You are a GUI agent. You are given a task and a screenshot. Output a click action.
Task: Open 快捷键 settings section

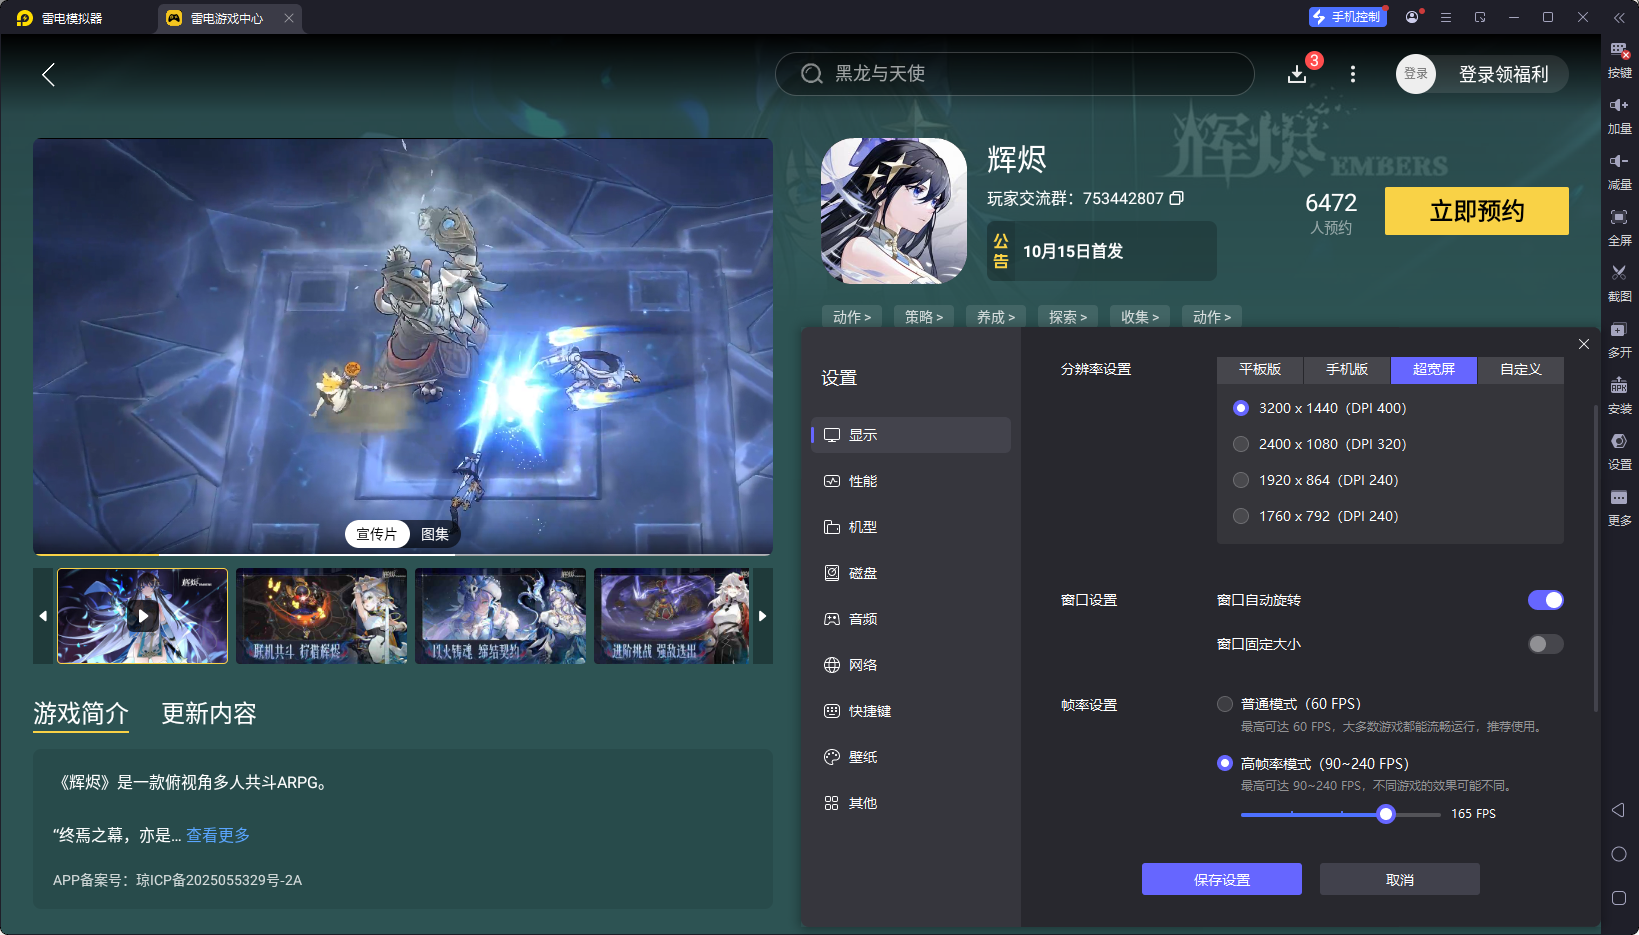[x=911, y=711]
